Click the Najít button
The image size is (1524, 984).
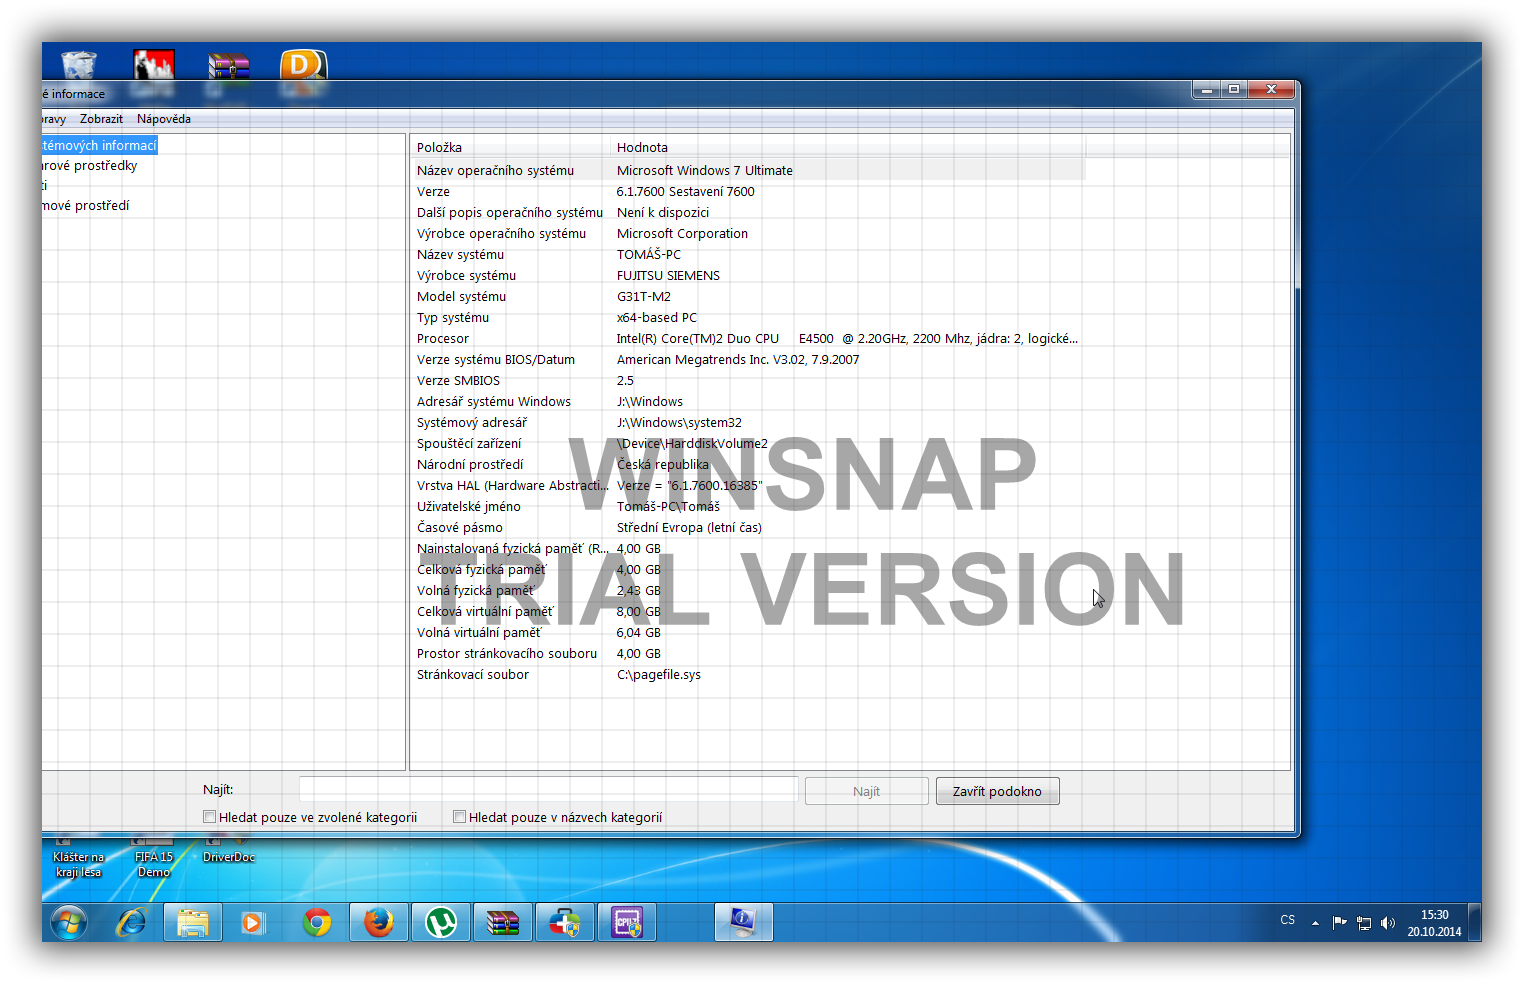point(866,791)
